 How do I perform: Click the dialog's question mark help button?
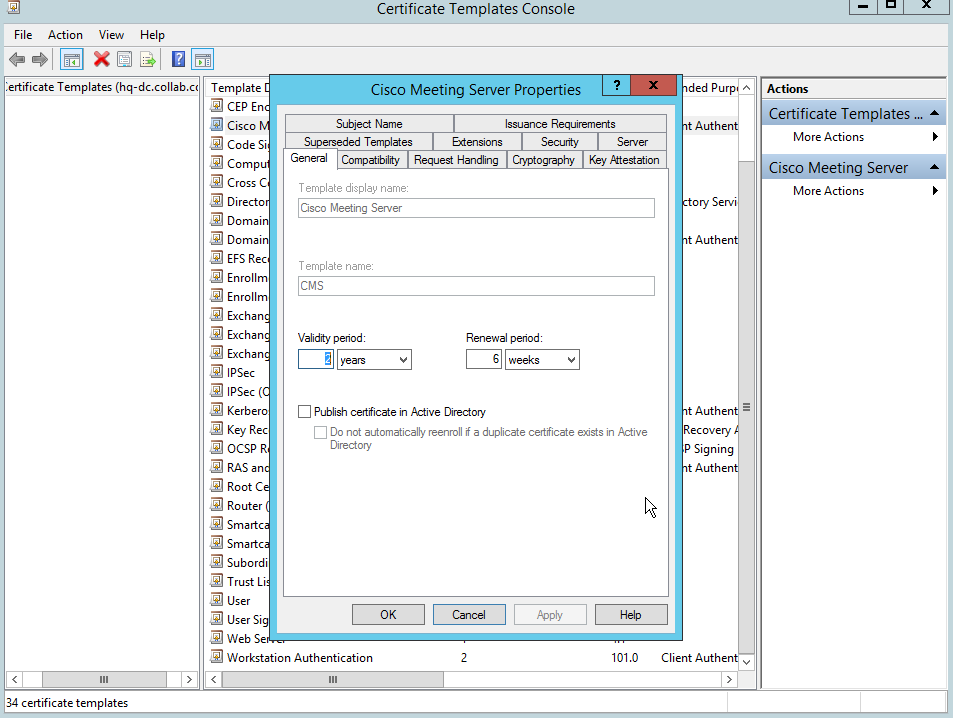(x=616, y=85)
